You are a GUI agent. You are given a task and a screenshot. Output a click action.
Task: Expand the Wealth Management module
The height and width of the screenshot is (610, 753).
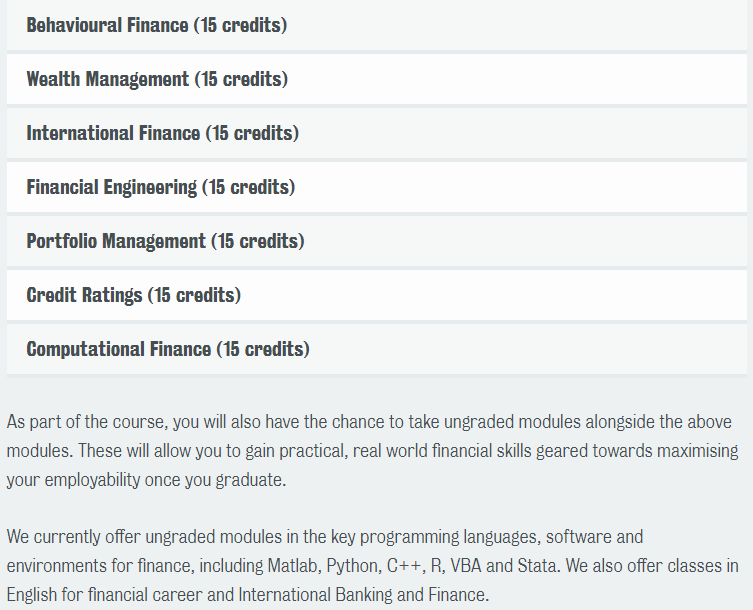pos(376,79)
